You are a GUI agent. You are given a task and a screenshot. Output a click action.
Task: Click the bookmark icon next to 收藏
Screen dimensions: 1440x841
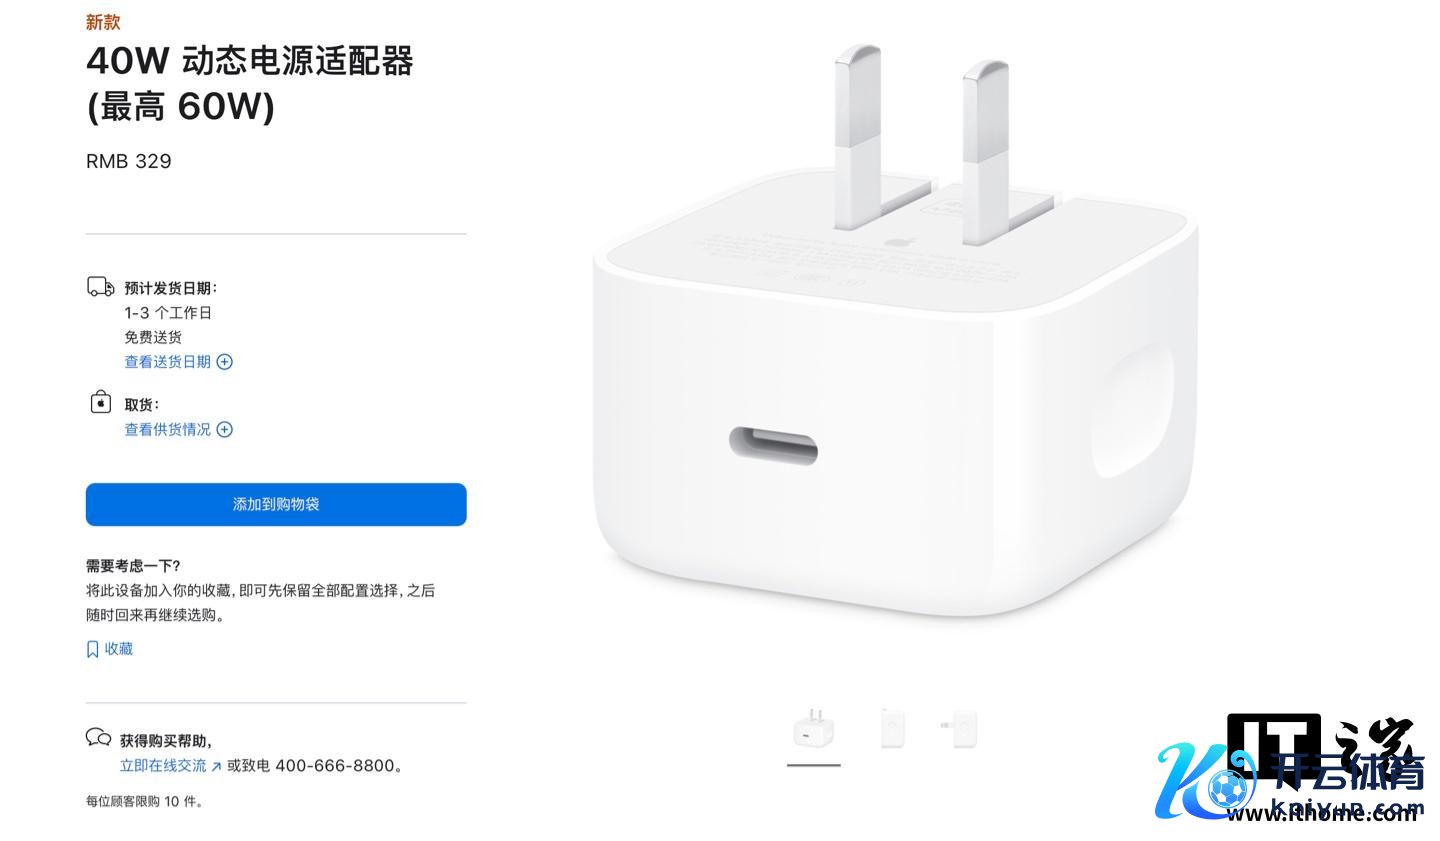(93, 649)
